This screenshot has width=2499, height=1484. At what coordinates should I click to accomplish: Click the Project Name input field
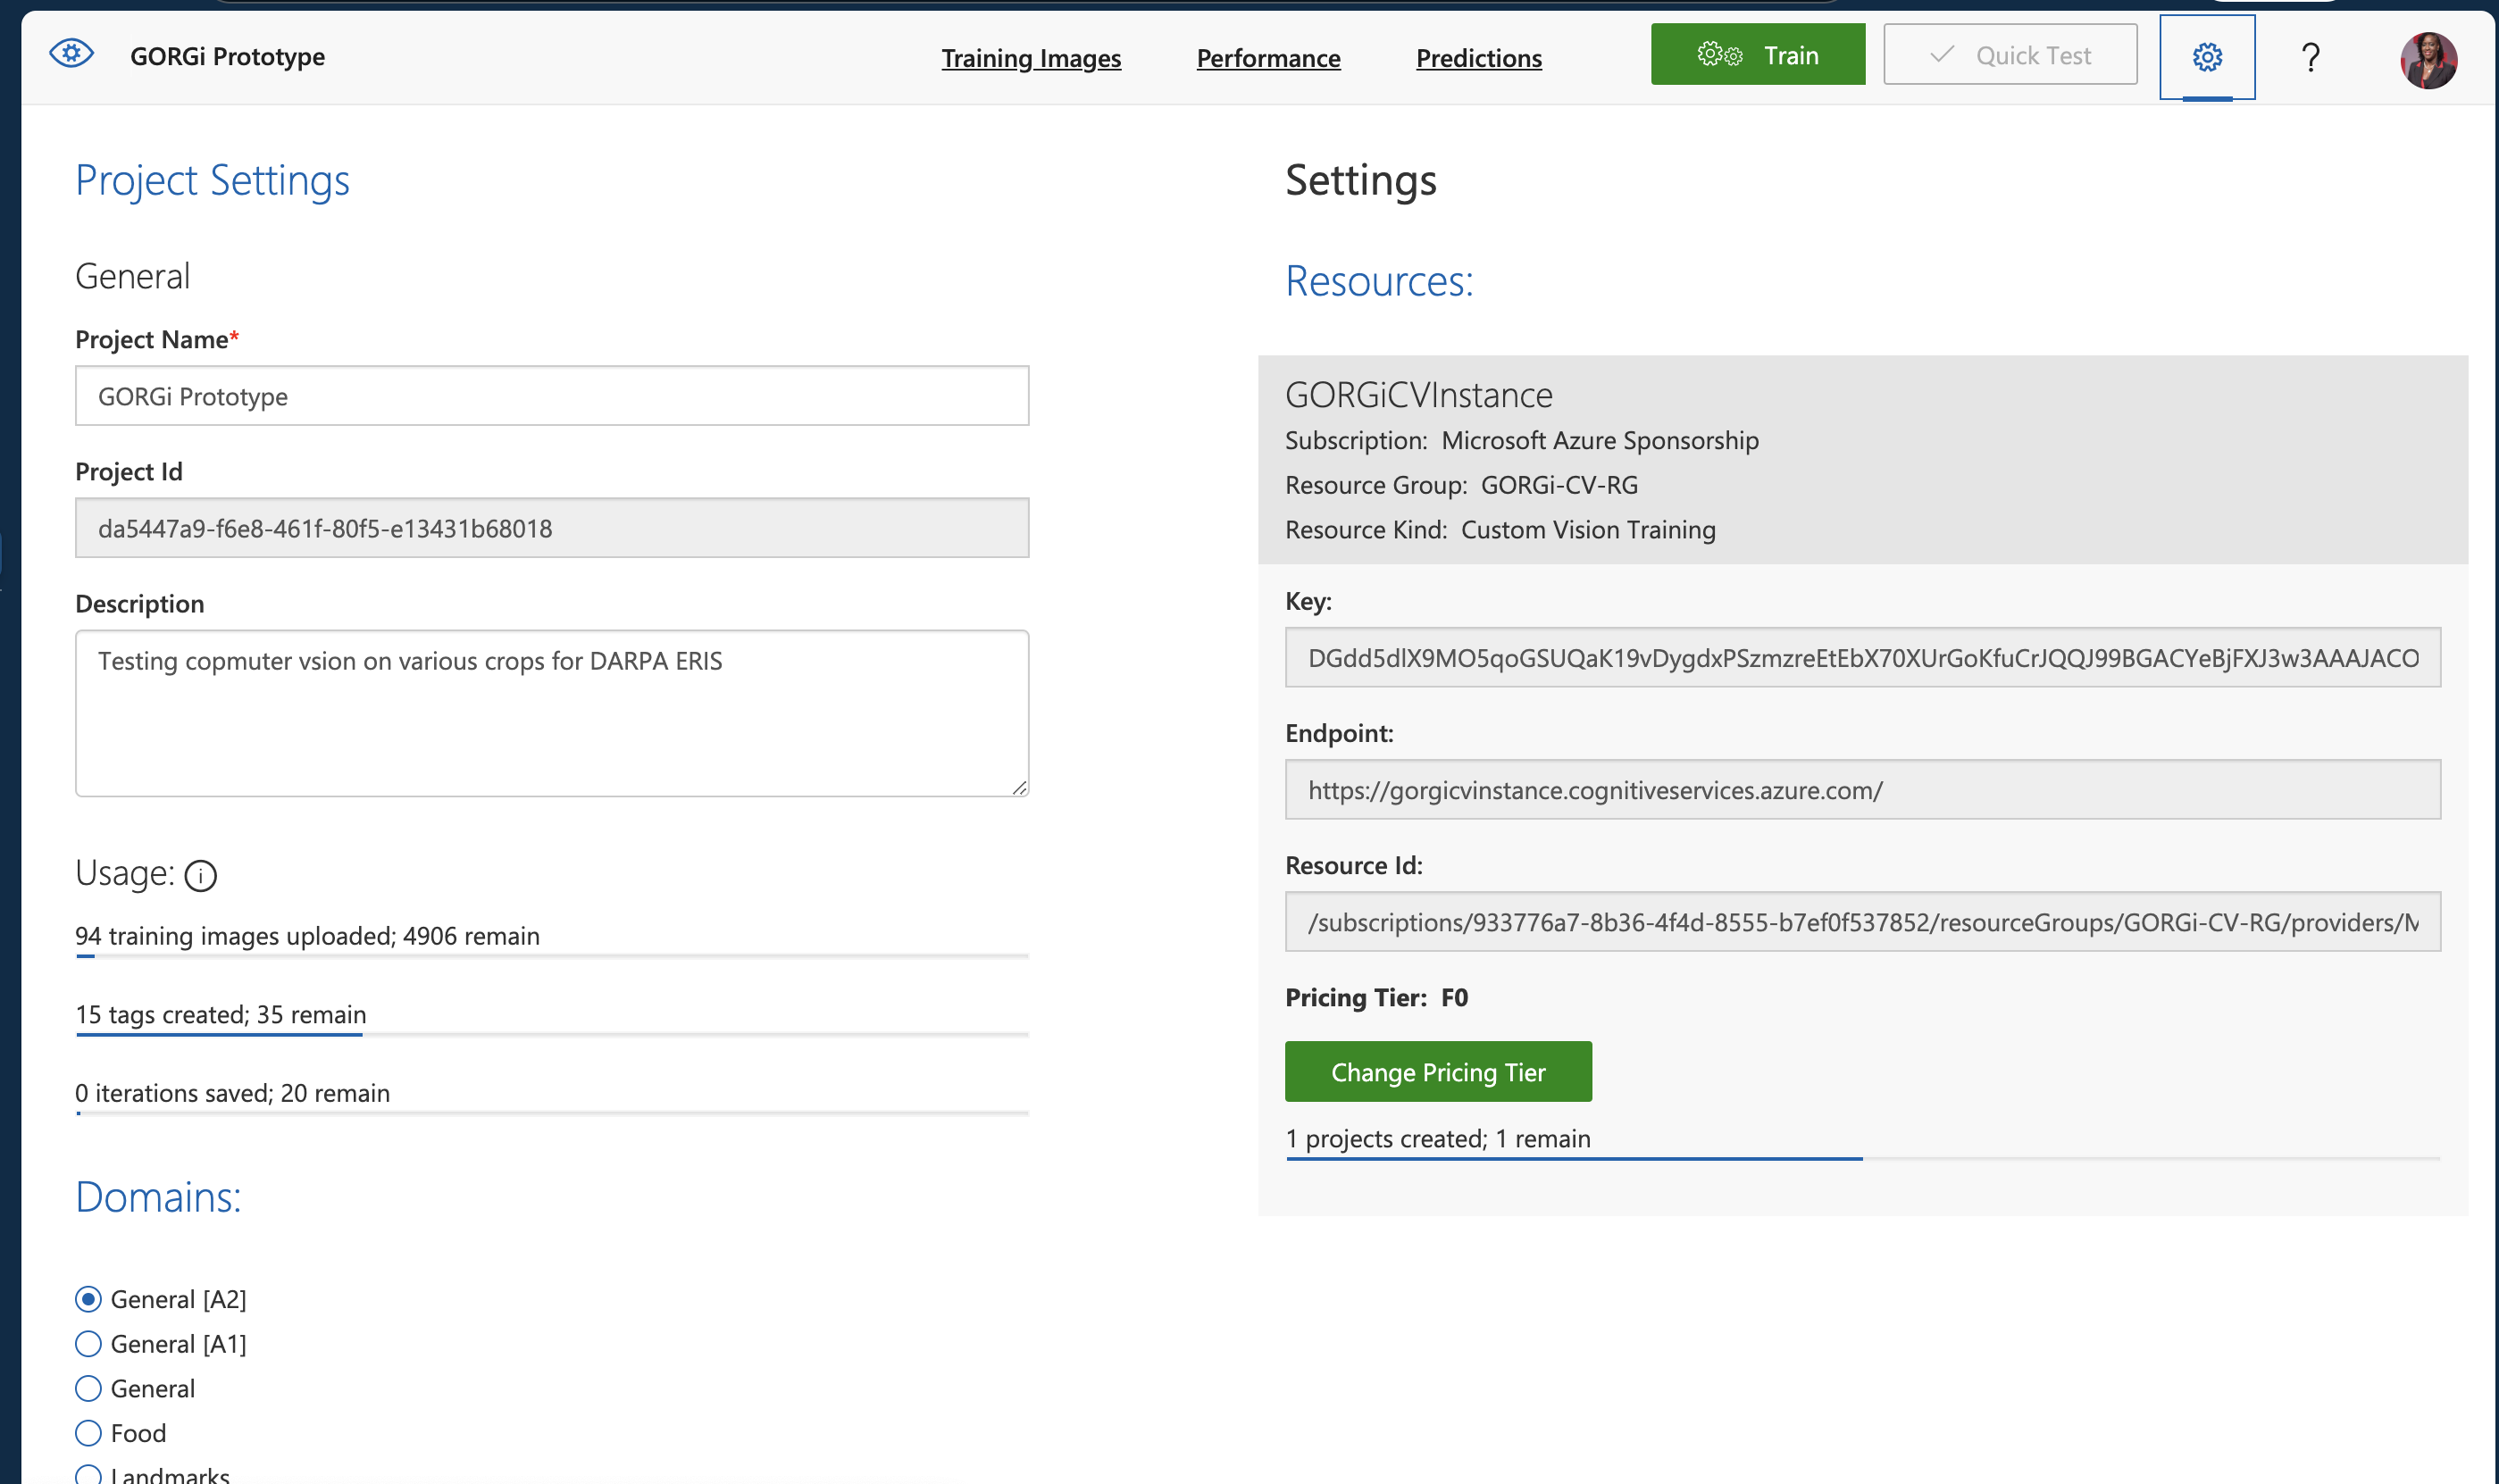point(552,396)
